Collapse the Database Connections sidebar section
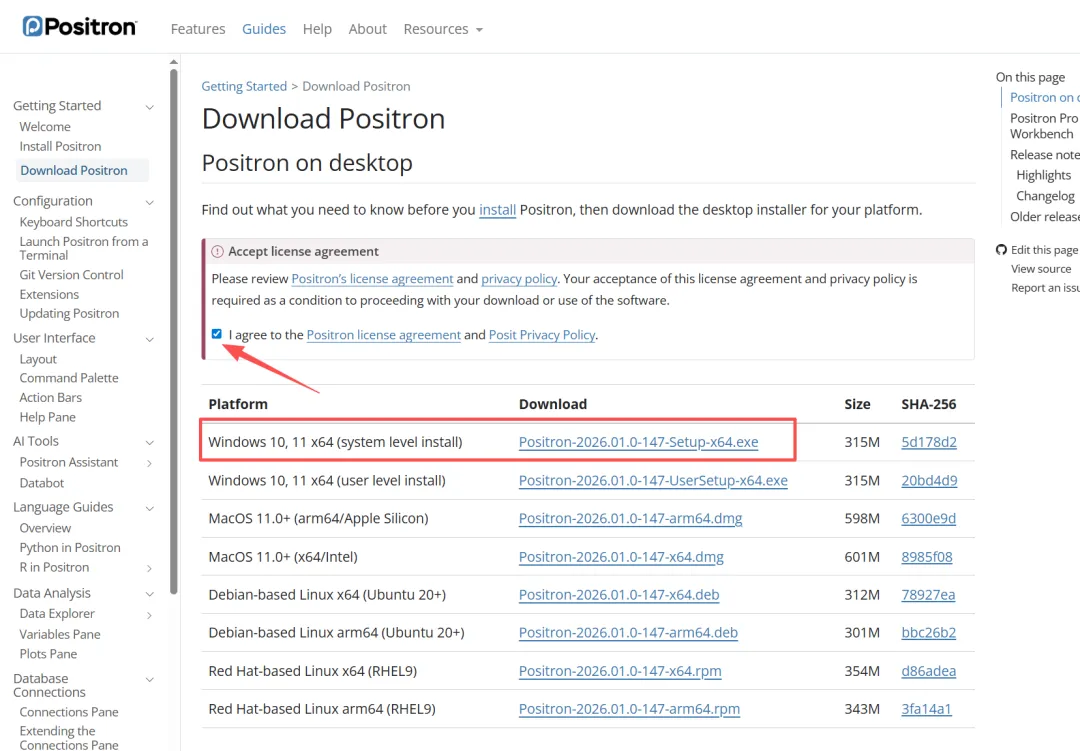This screenshot has height=751, width=1080. click(x=149, y=679)
